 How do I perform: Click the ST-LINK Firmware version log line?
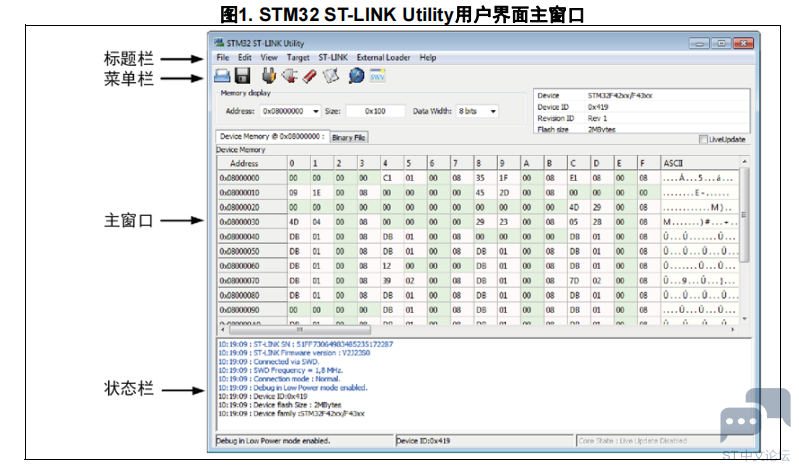click(x=294, y=353)
